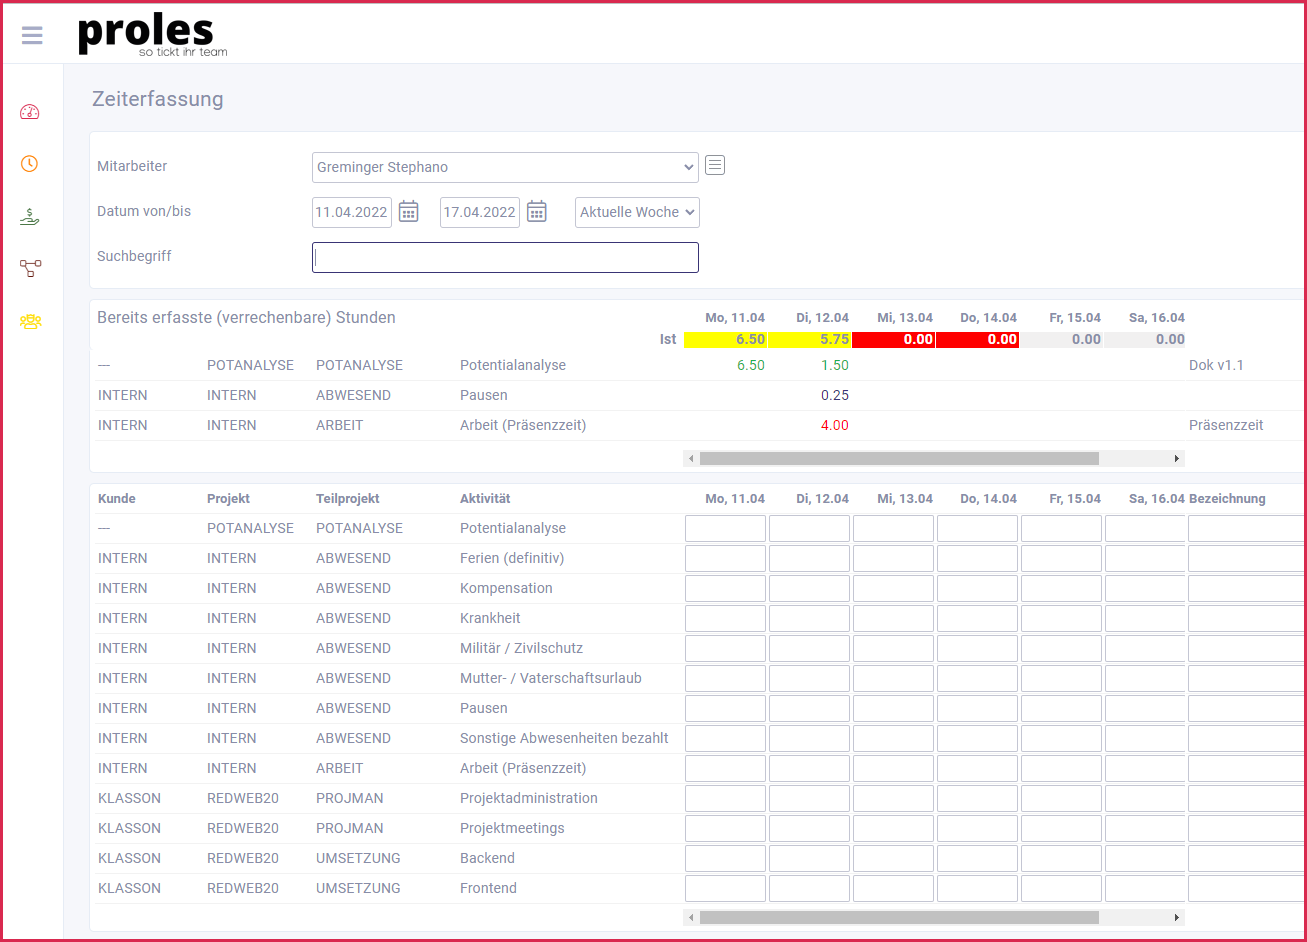The height and width of the screenshot is (942, 1307).
Task: Click left arrow of upper horizontal scrollbar
Action: click(691, 458)
